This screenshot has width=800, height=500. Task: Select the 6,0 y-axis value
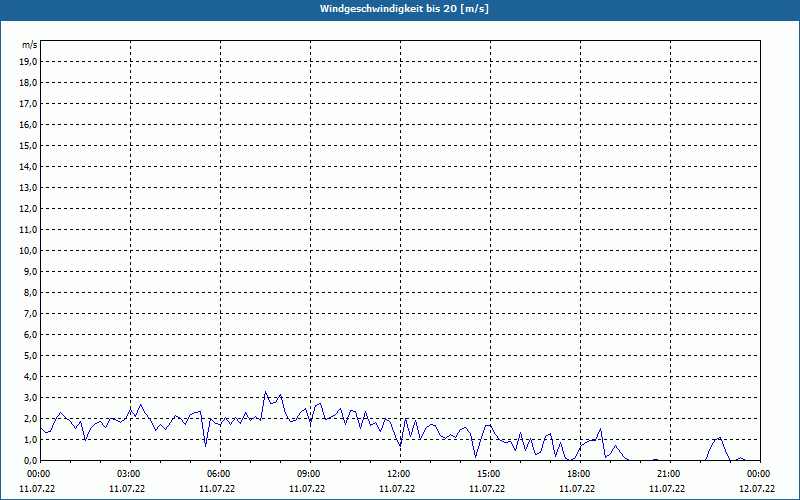pos(31,334)
